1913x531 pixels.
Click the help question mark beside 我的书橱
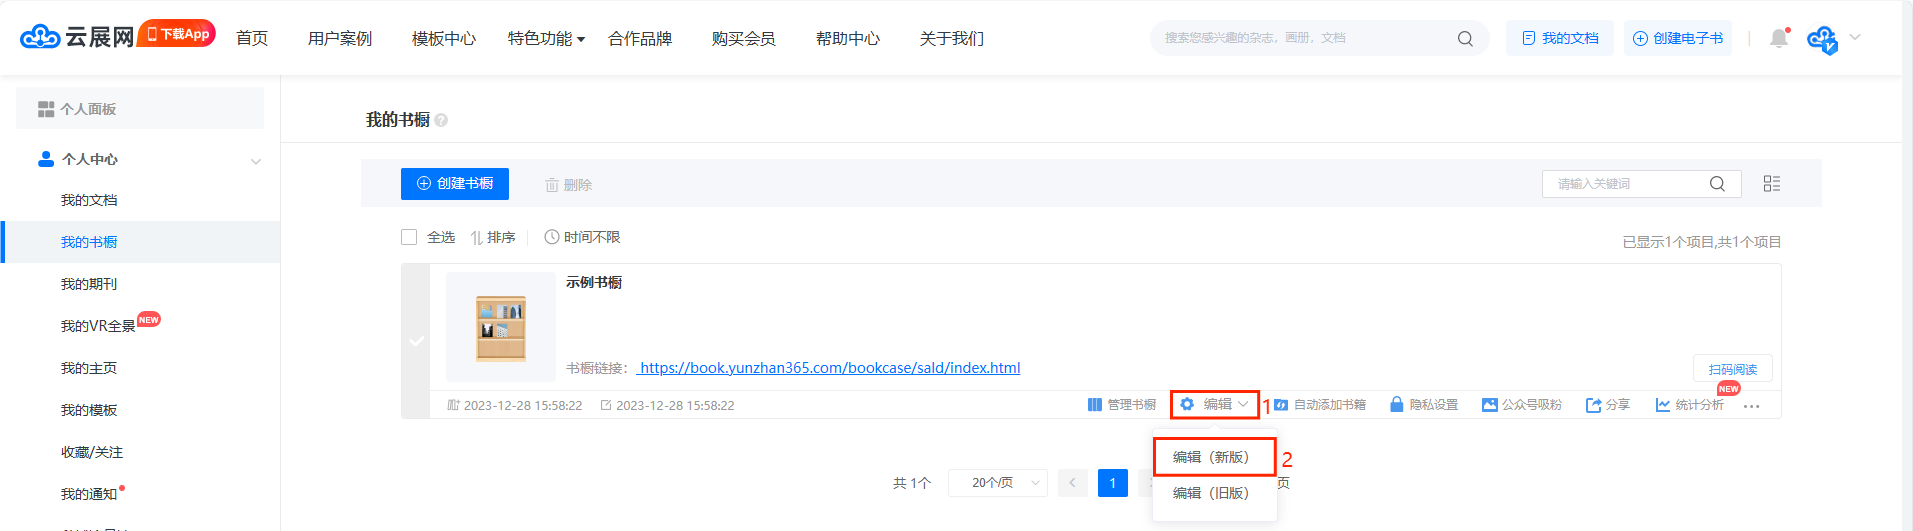coord(441,120)
